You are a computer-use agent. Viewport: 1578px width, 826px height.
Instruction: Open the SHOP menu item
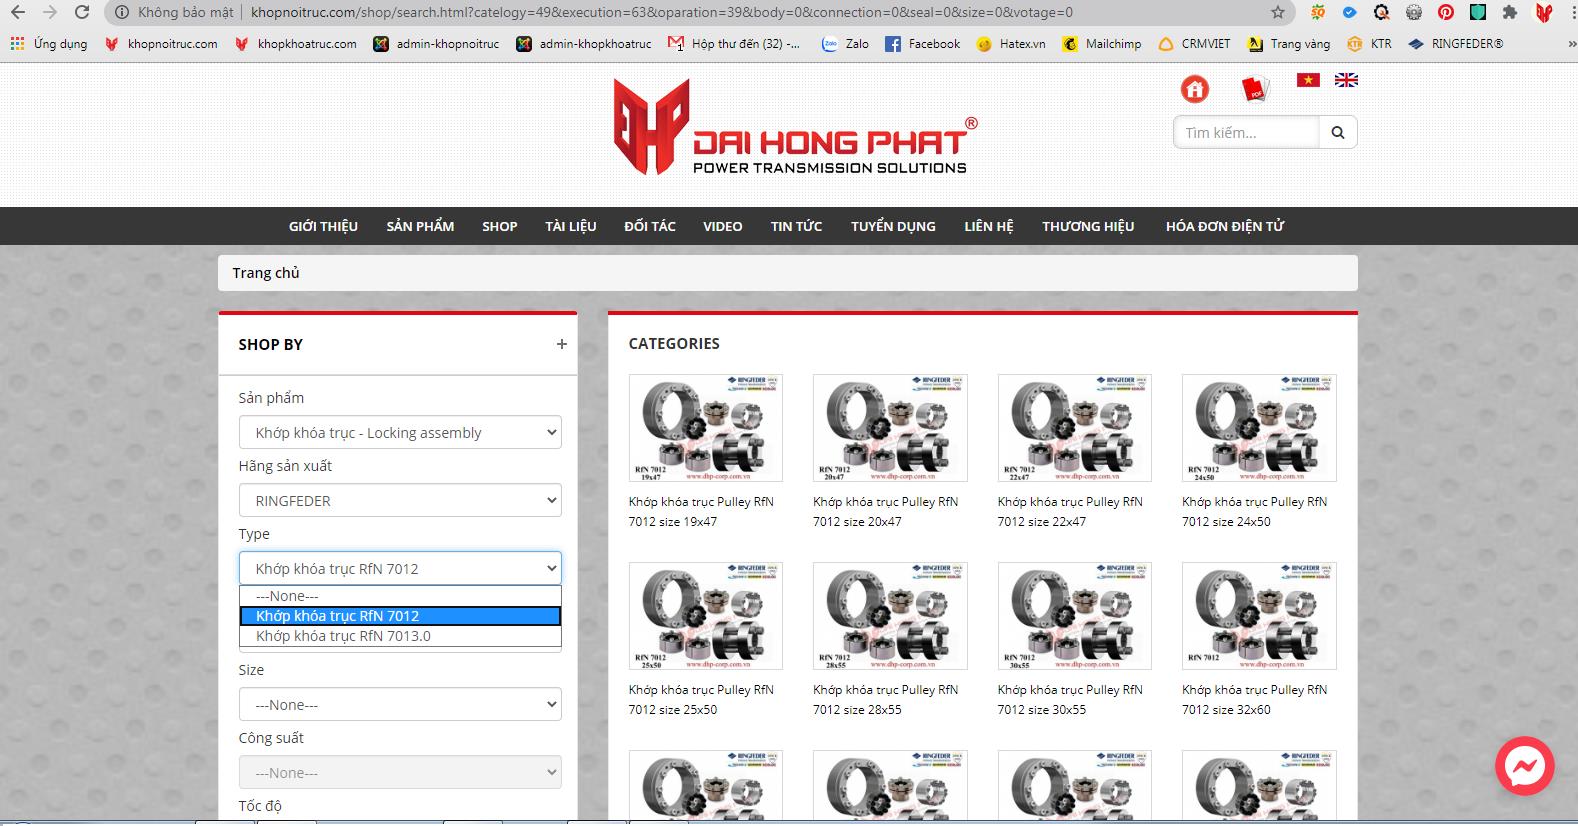pos(500,226)
